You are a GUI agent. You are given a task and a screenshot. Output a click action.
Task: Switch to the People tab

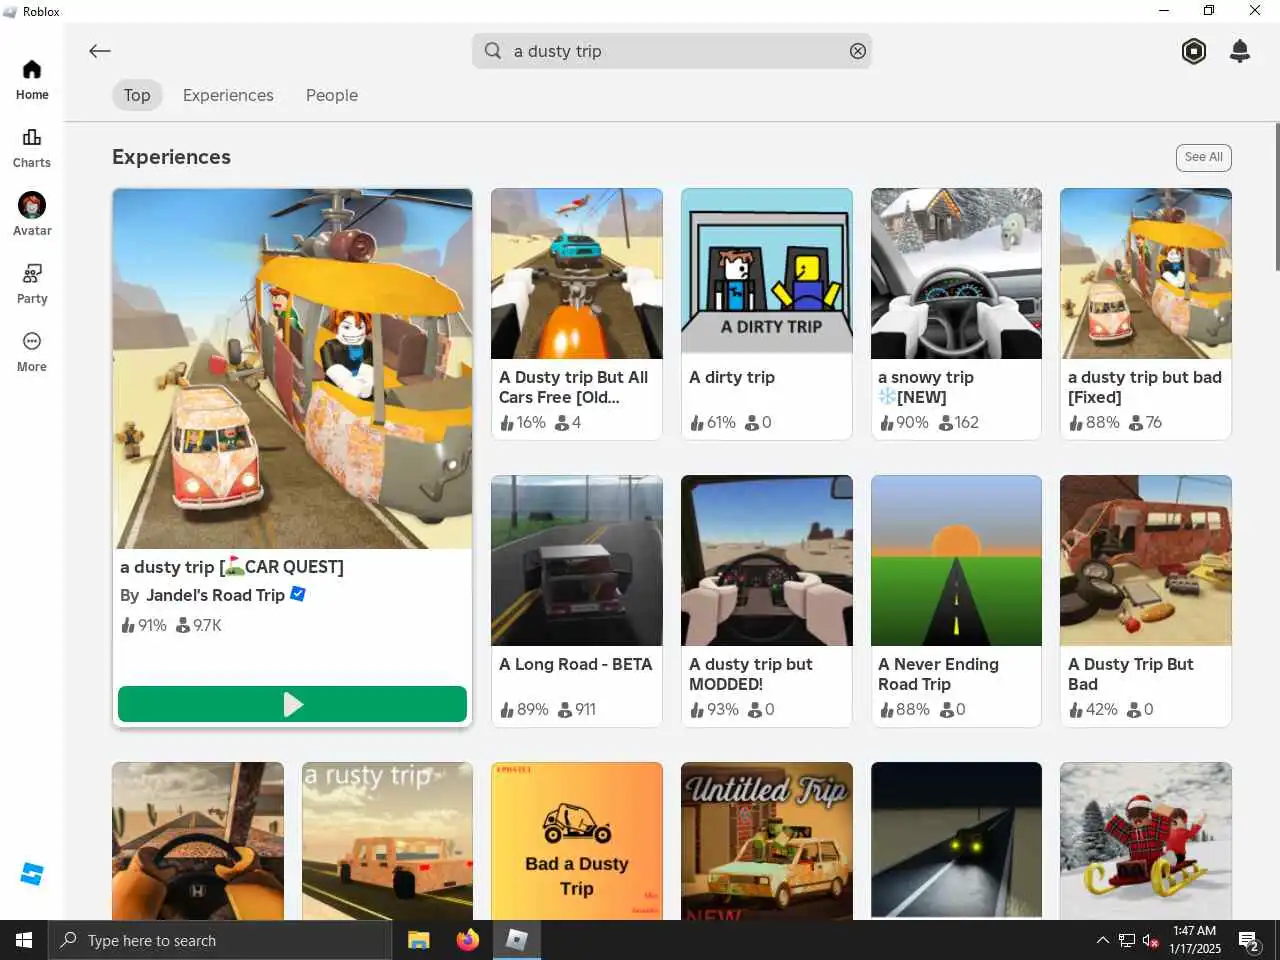pyautogui.click(x=332, y=95)
